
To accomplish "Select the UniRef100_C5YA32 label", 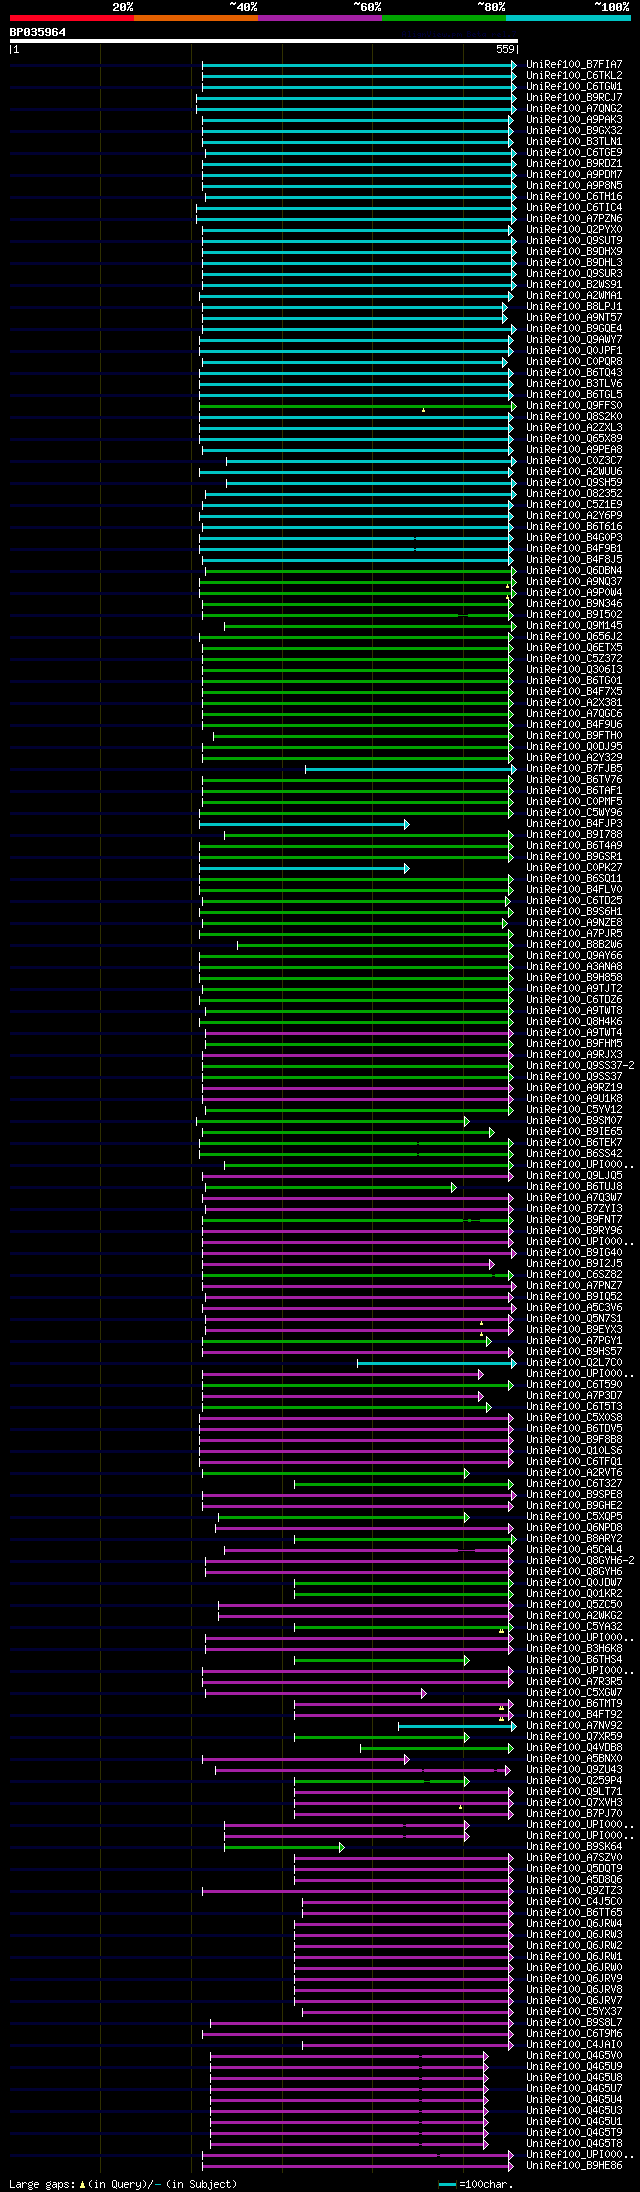I will click(x=574, y=1626).
